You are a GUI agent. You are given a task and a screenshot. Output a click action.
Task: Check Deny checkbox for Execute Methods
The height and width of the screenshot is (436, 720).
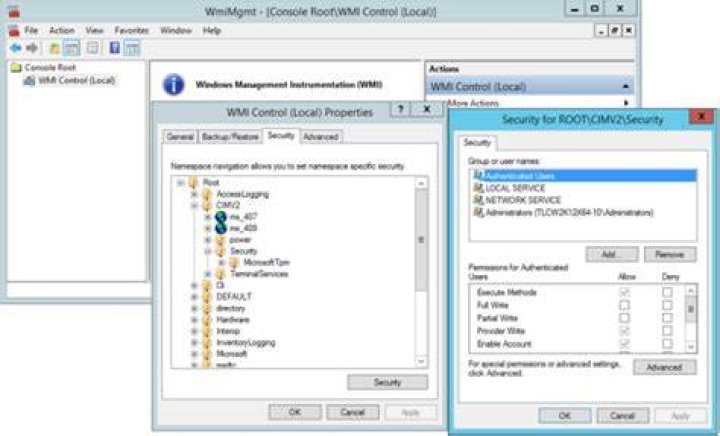pos(667,292)
